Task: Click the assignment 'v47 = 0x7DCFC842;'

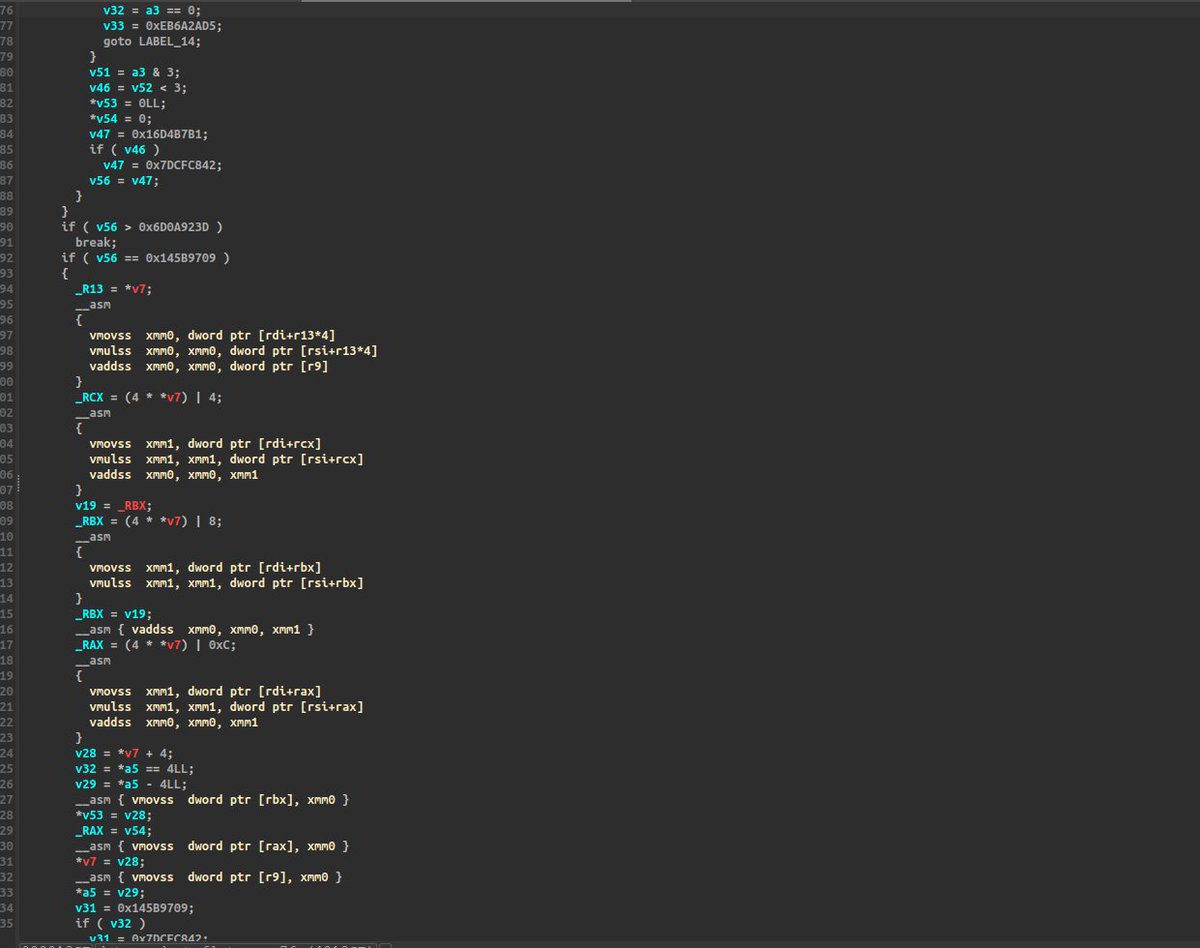Action: point(162,165)
